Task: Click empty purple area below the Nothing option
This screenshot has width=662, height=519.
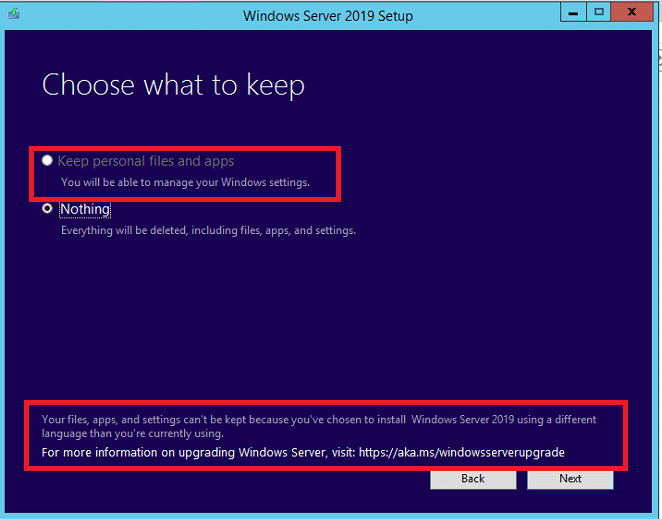Action: coord(330,320)
